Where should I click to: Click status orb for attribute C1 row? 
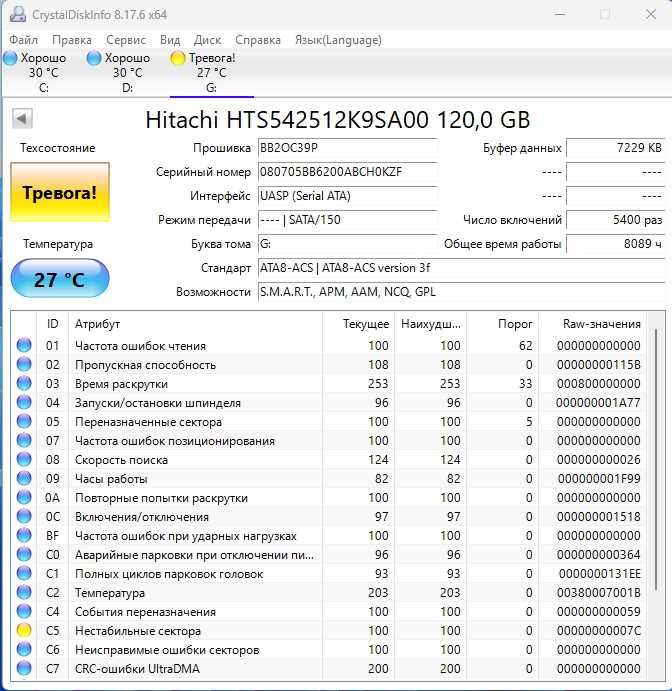click(x=24, y=573)
